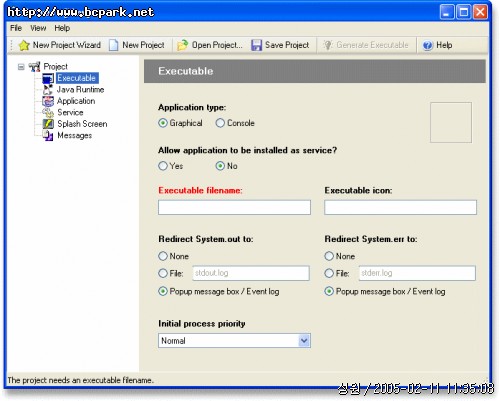
Task: Maximize the application window
Action: pos(464,12)
